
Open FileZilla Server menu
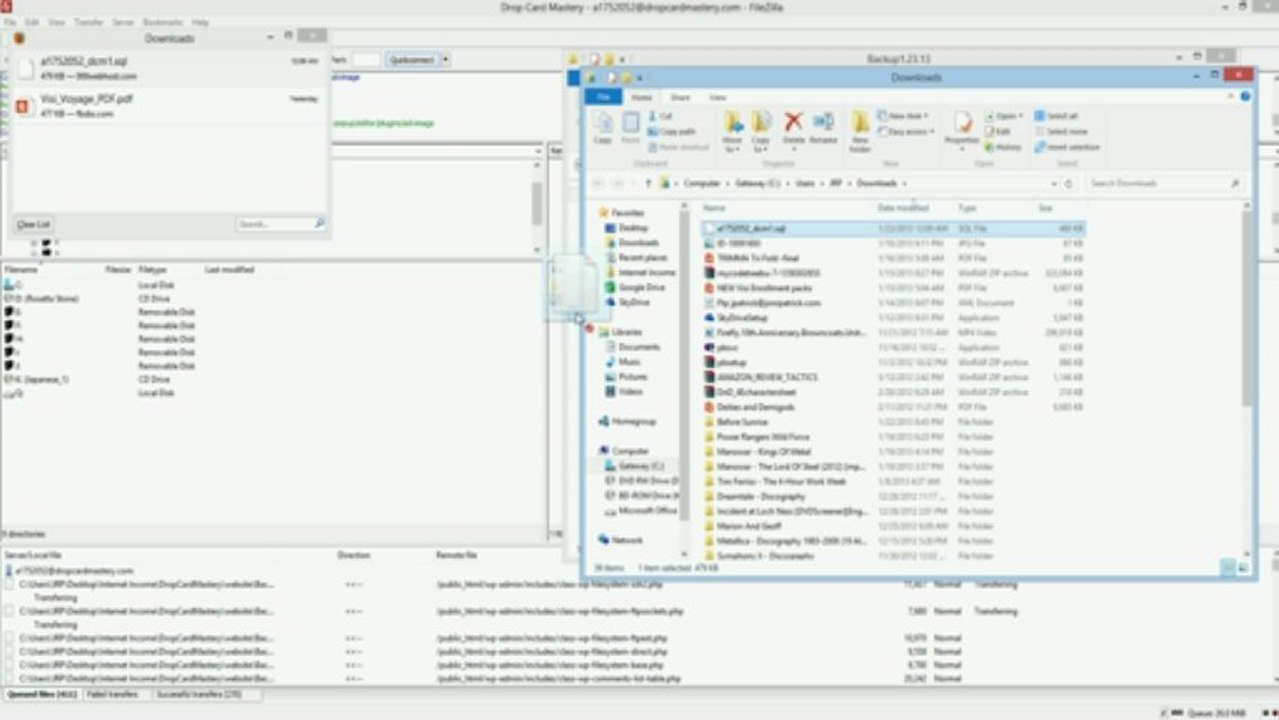[123, 21]
